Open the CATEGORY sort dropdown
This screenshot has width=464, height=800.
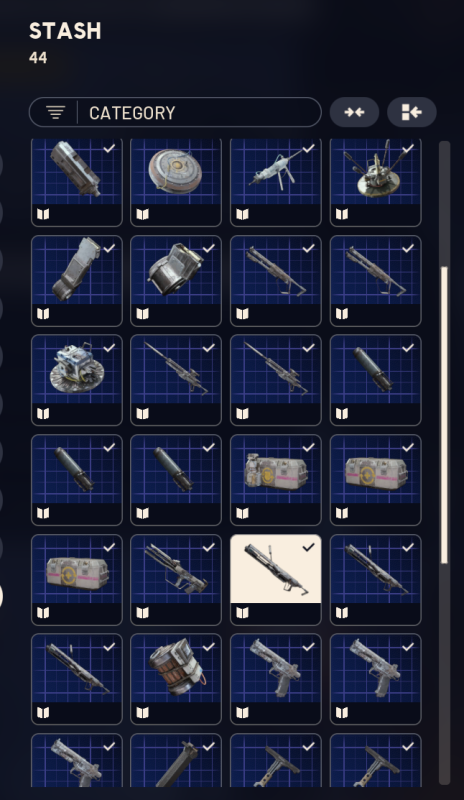coord(175,112)
